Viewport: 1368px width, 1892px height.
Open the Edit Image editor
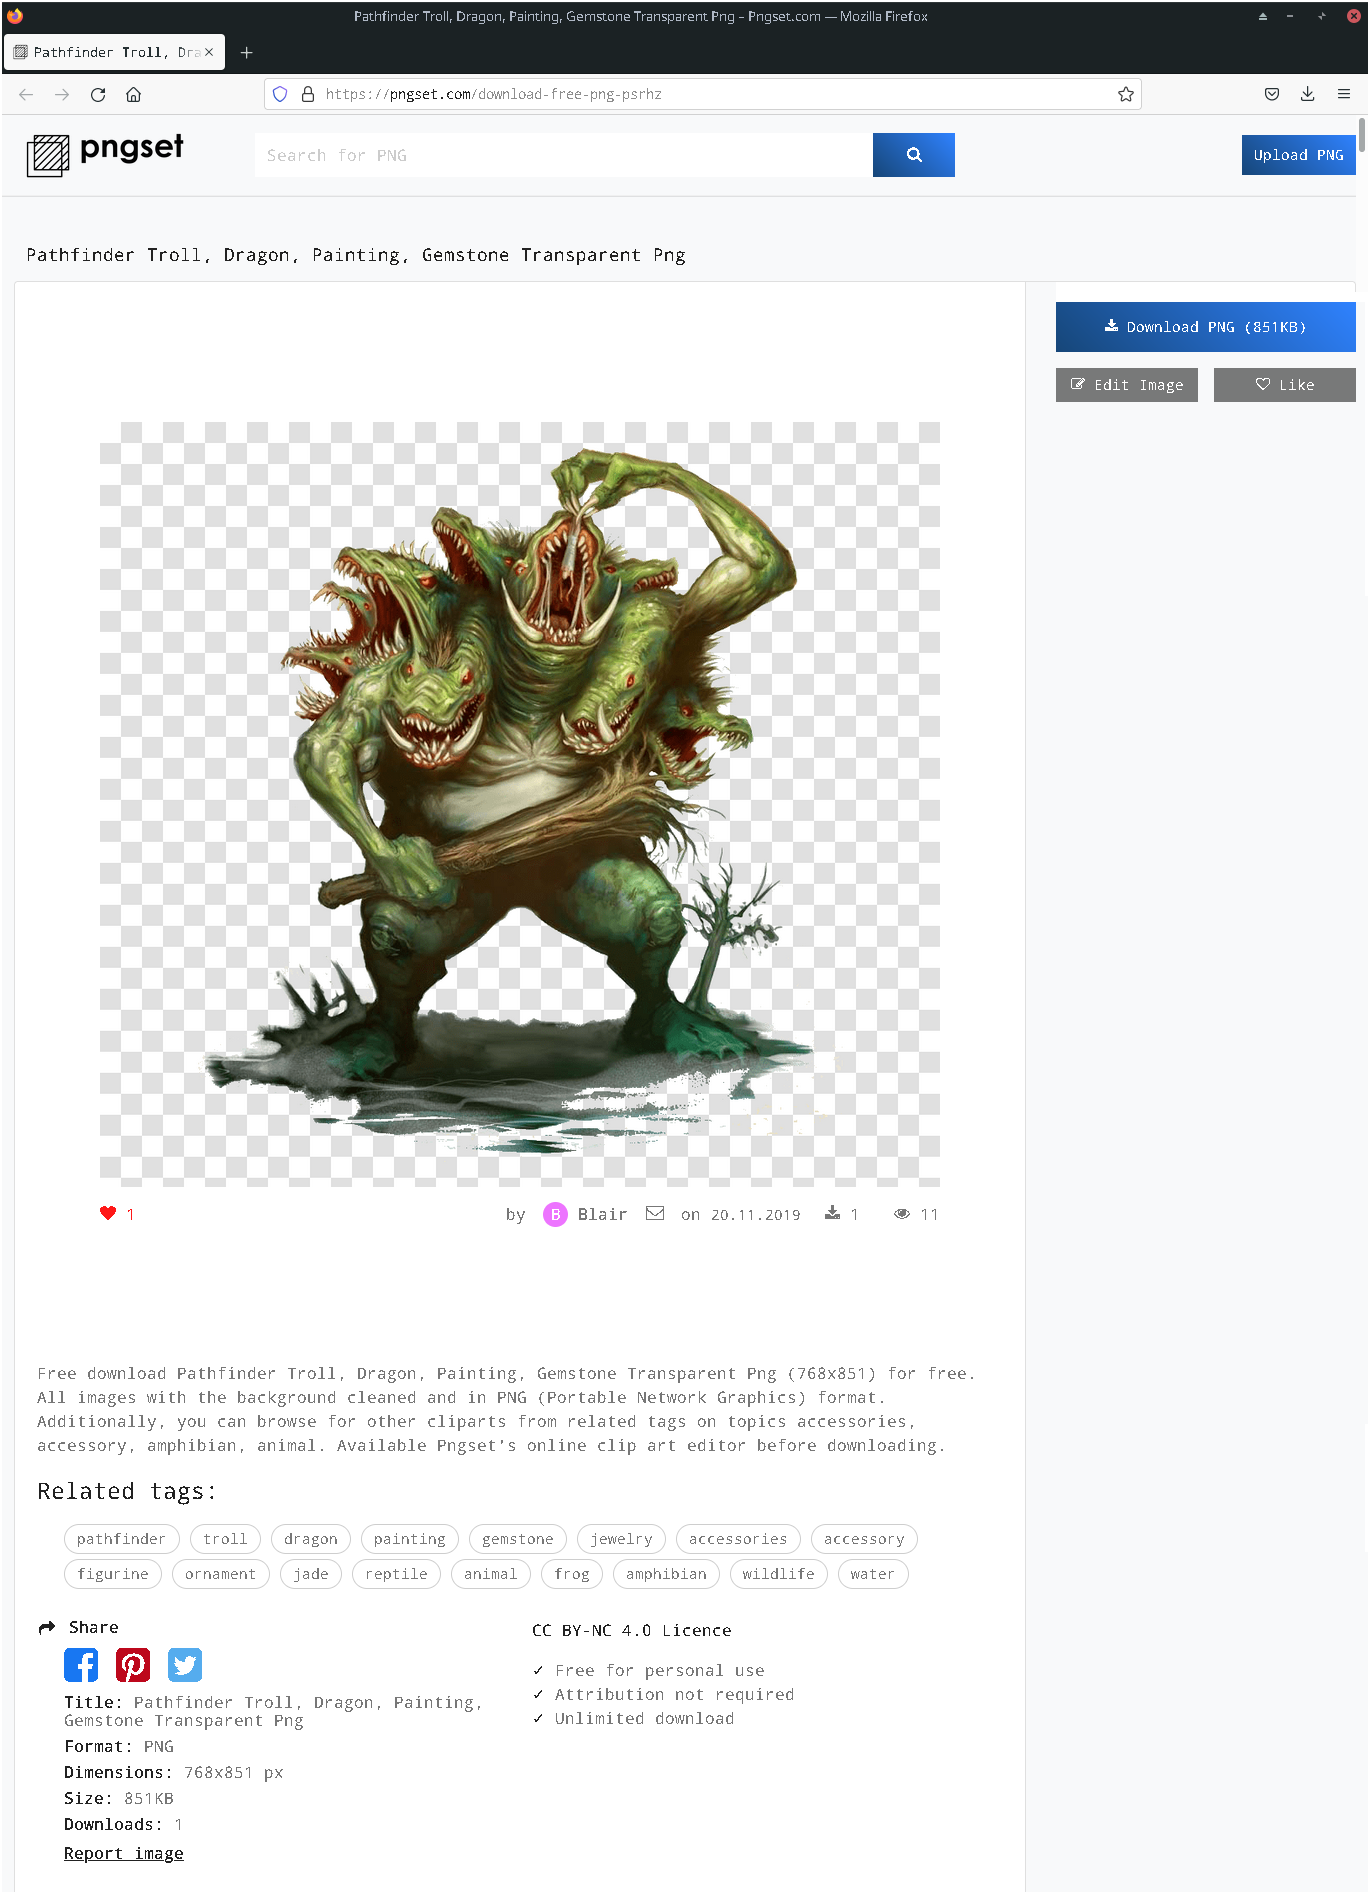coord(1126,385)
